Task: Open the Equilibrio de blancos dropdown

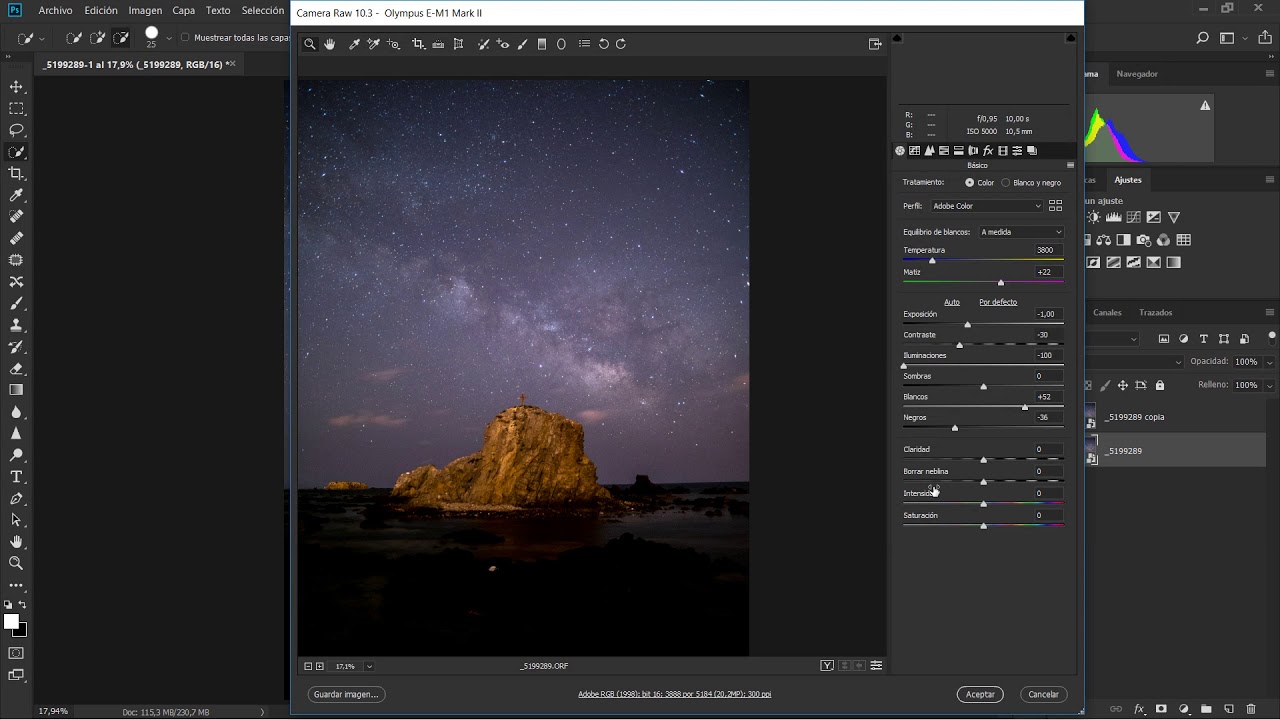Action: (1021, 232)
